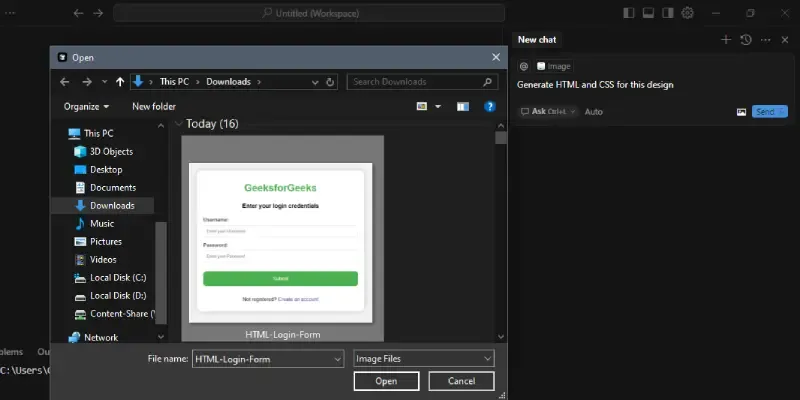Select Content-Share network drive

pyautogui.click(x=114, y=314)
